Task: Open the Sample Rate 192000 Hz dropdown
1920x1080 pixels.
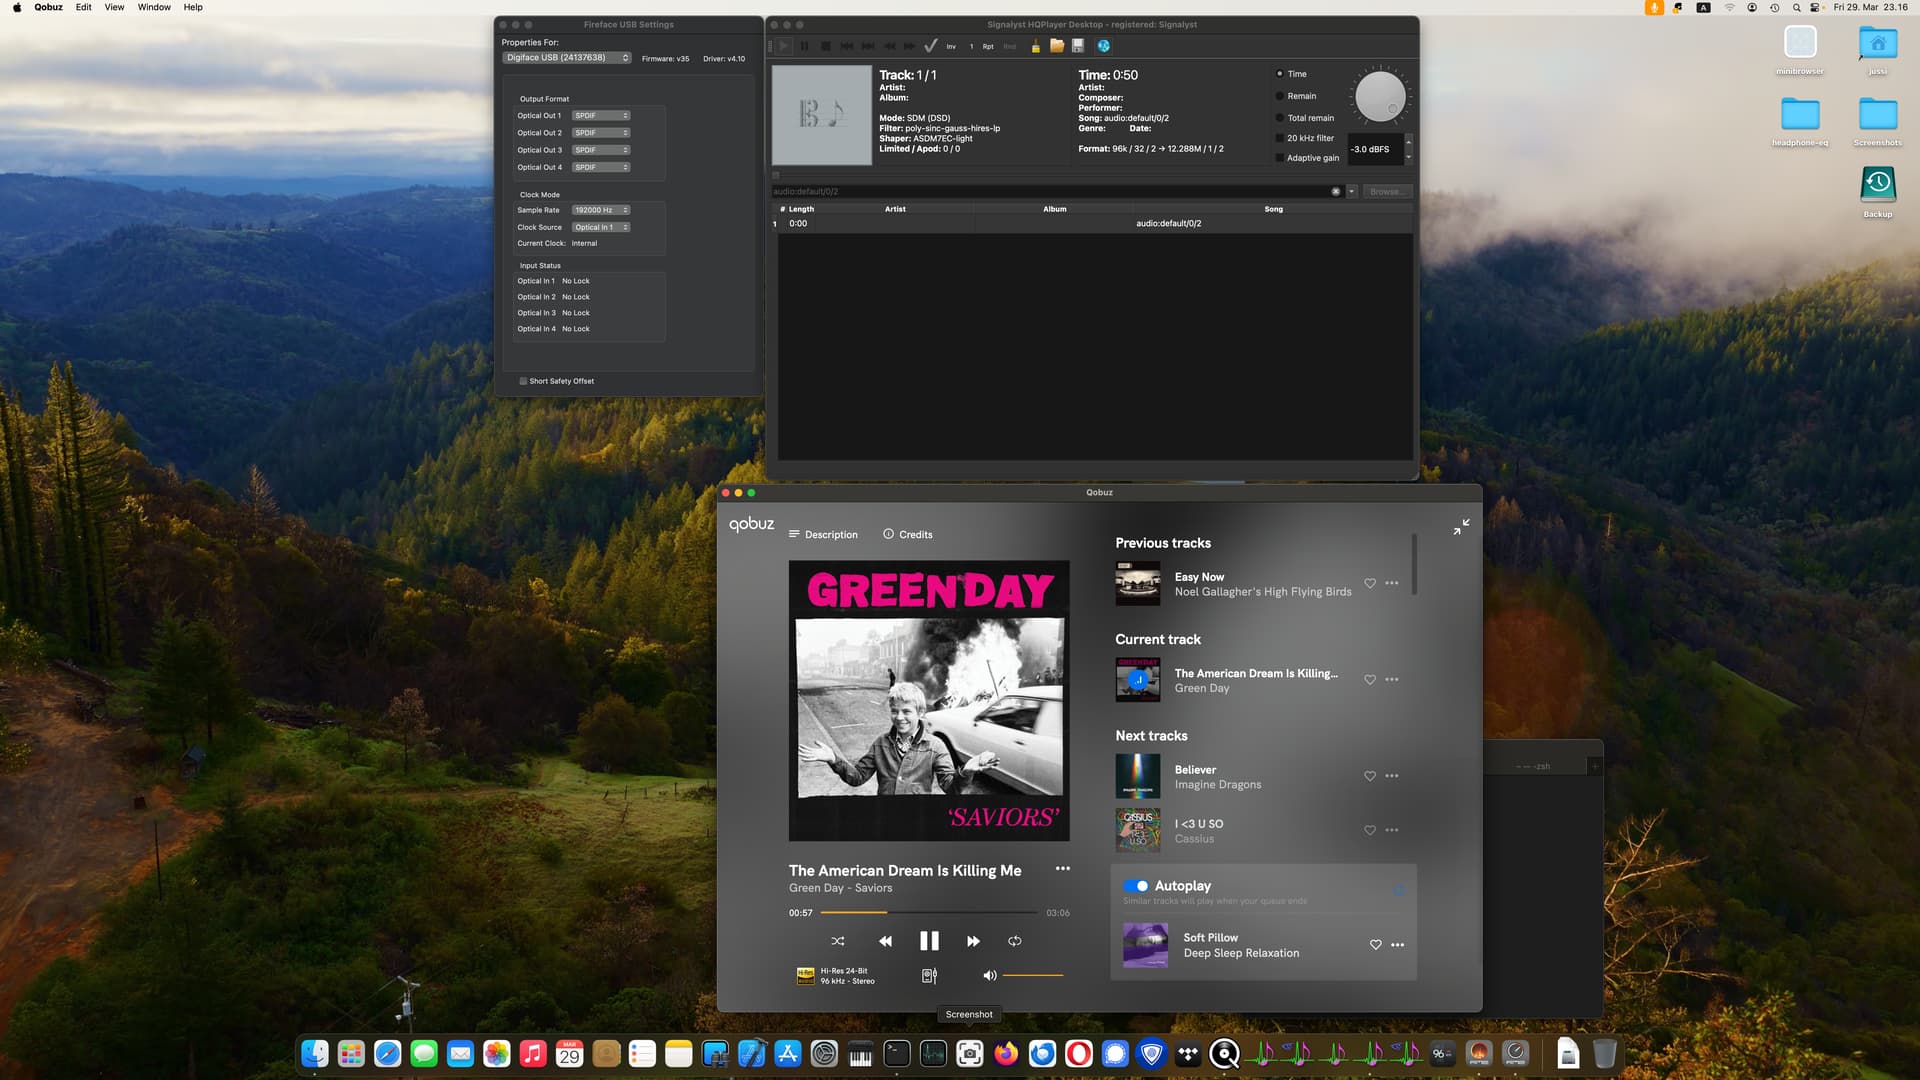Action: click(x=601, y=210)
